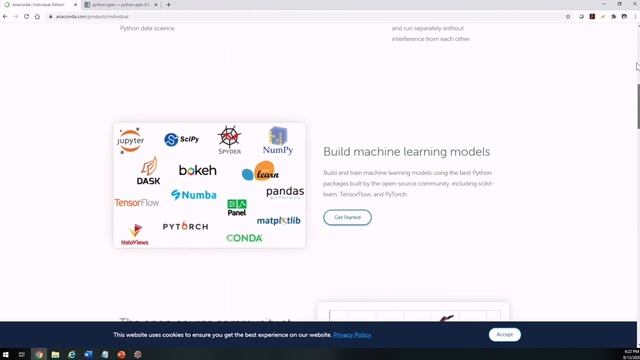The height and width of the screenshot is (360, 640).
Task: Click the Get Started button
Action: click(x=347, y=218)
